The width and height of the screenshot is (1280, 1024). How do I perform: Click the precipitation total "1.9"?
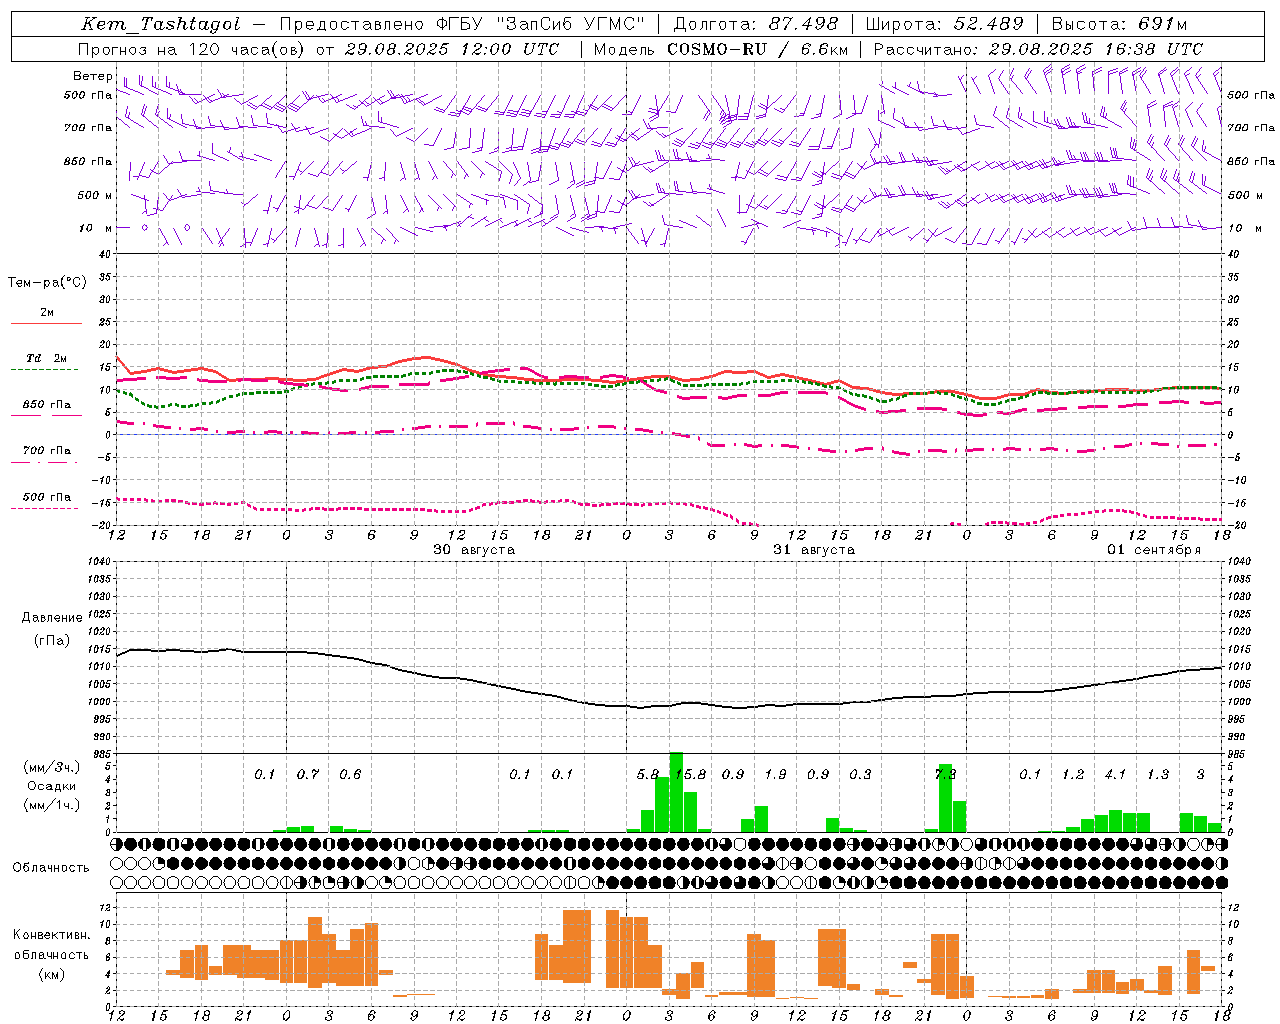(x=775, y=774)
